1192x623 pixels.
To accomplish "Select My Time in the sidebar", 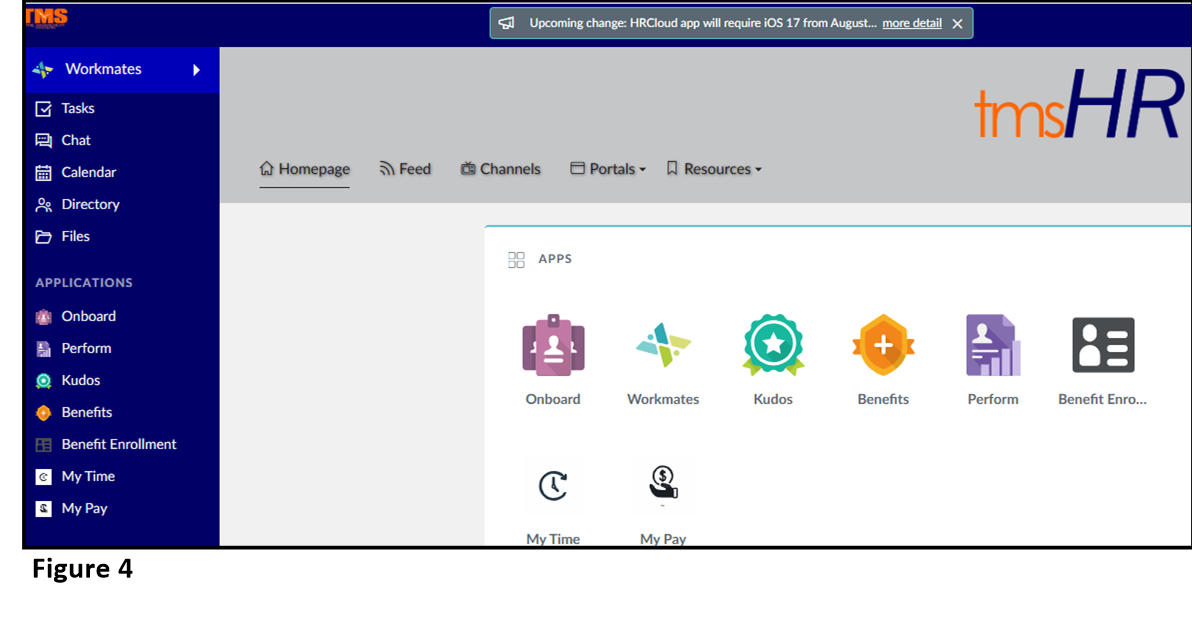I will tap(75, 476).
